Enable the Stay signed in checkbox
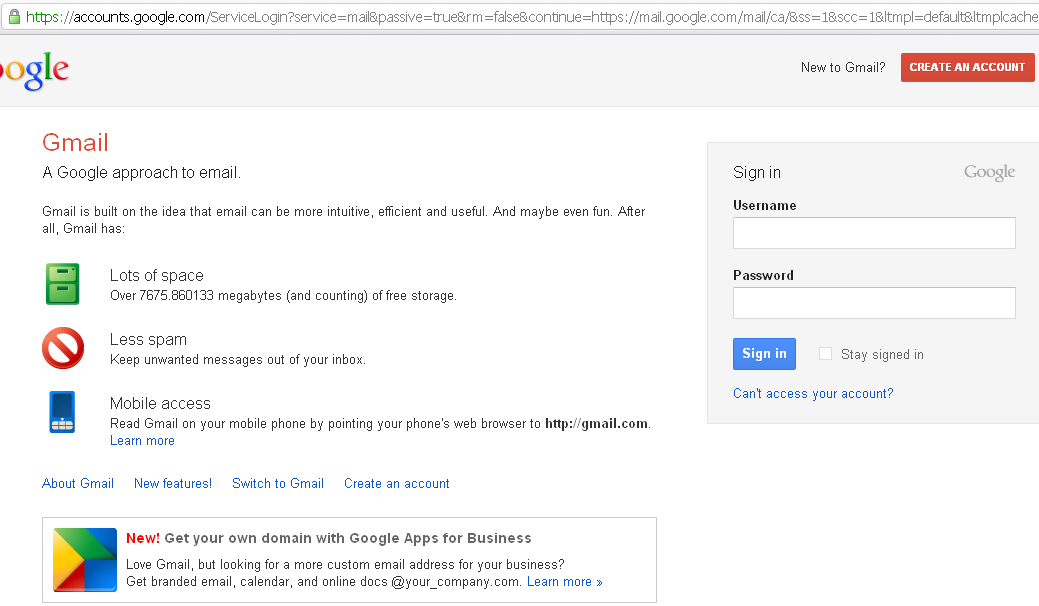The width and height of the screenshot is (1039, 606). click(825, 354)
